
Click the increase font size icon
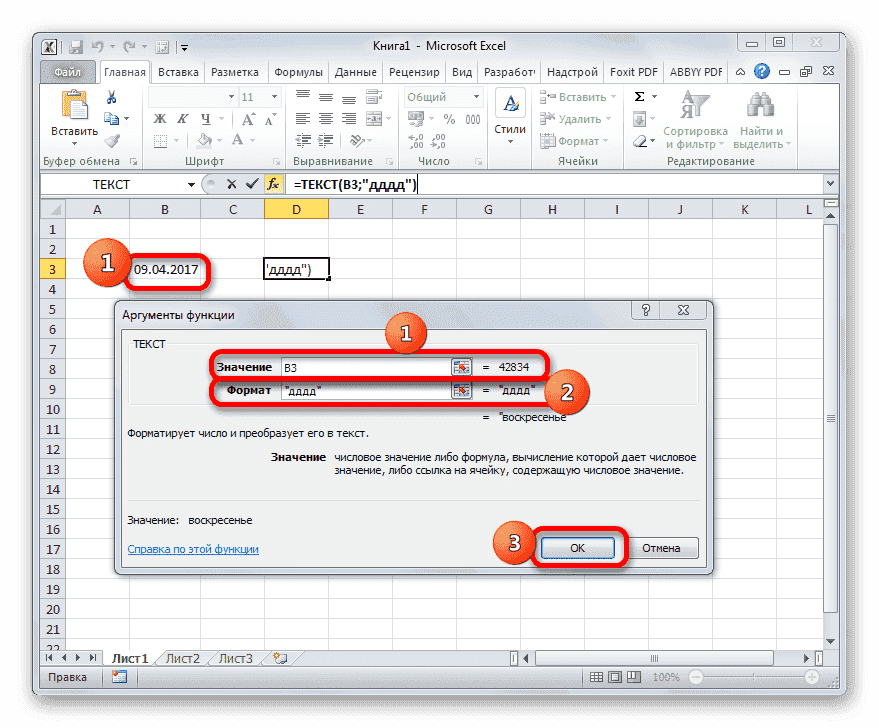(x=248, y=119)
